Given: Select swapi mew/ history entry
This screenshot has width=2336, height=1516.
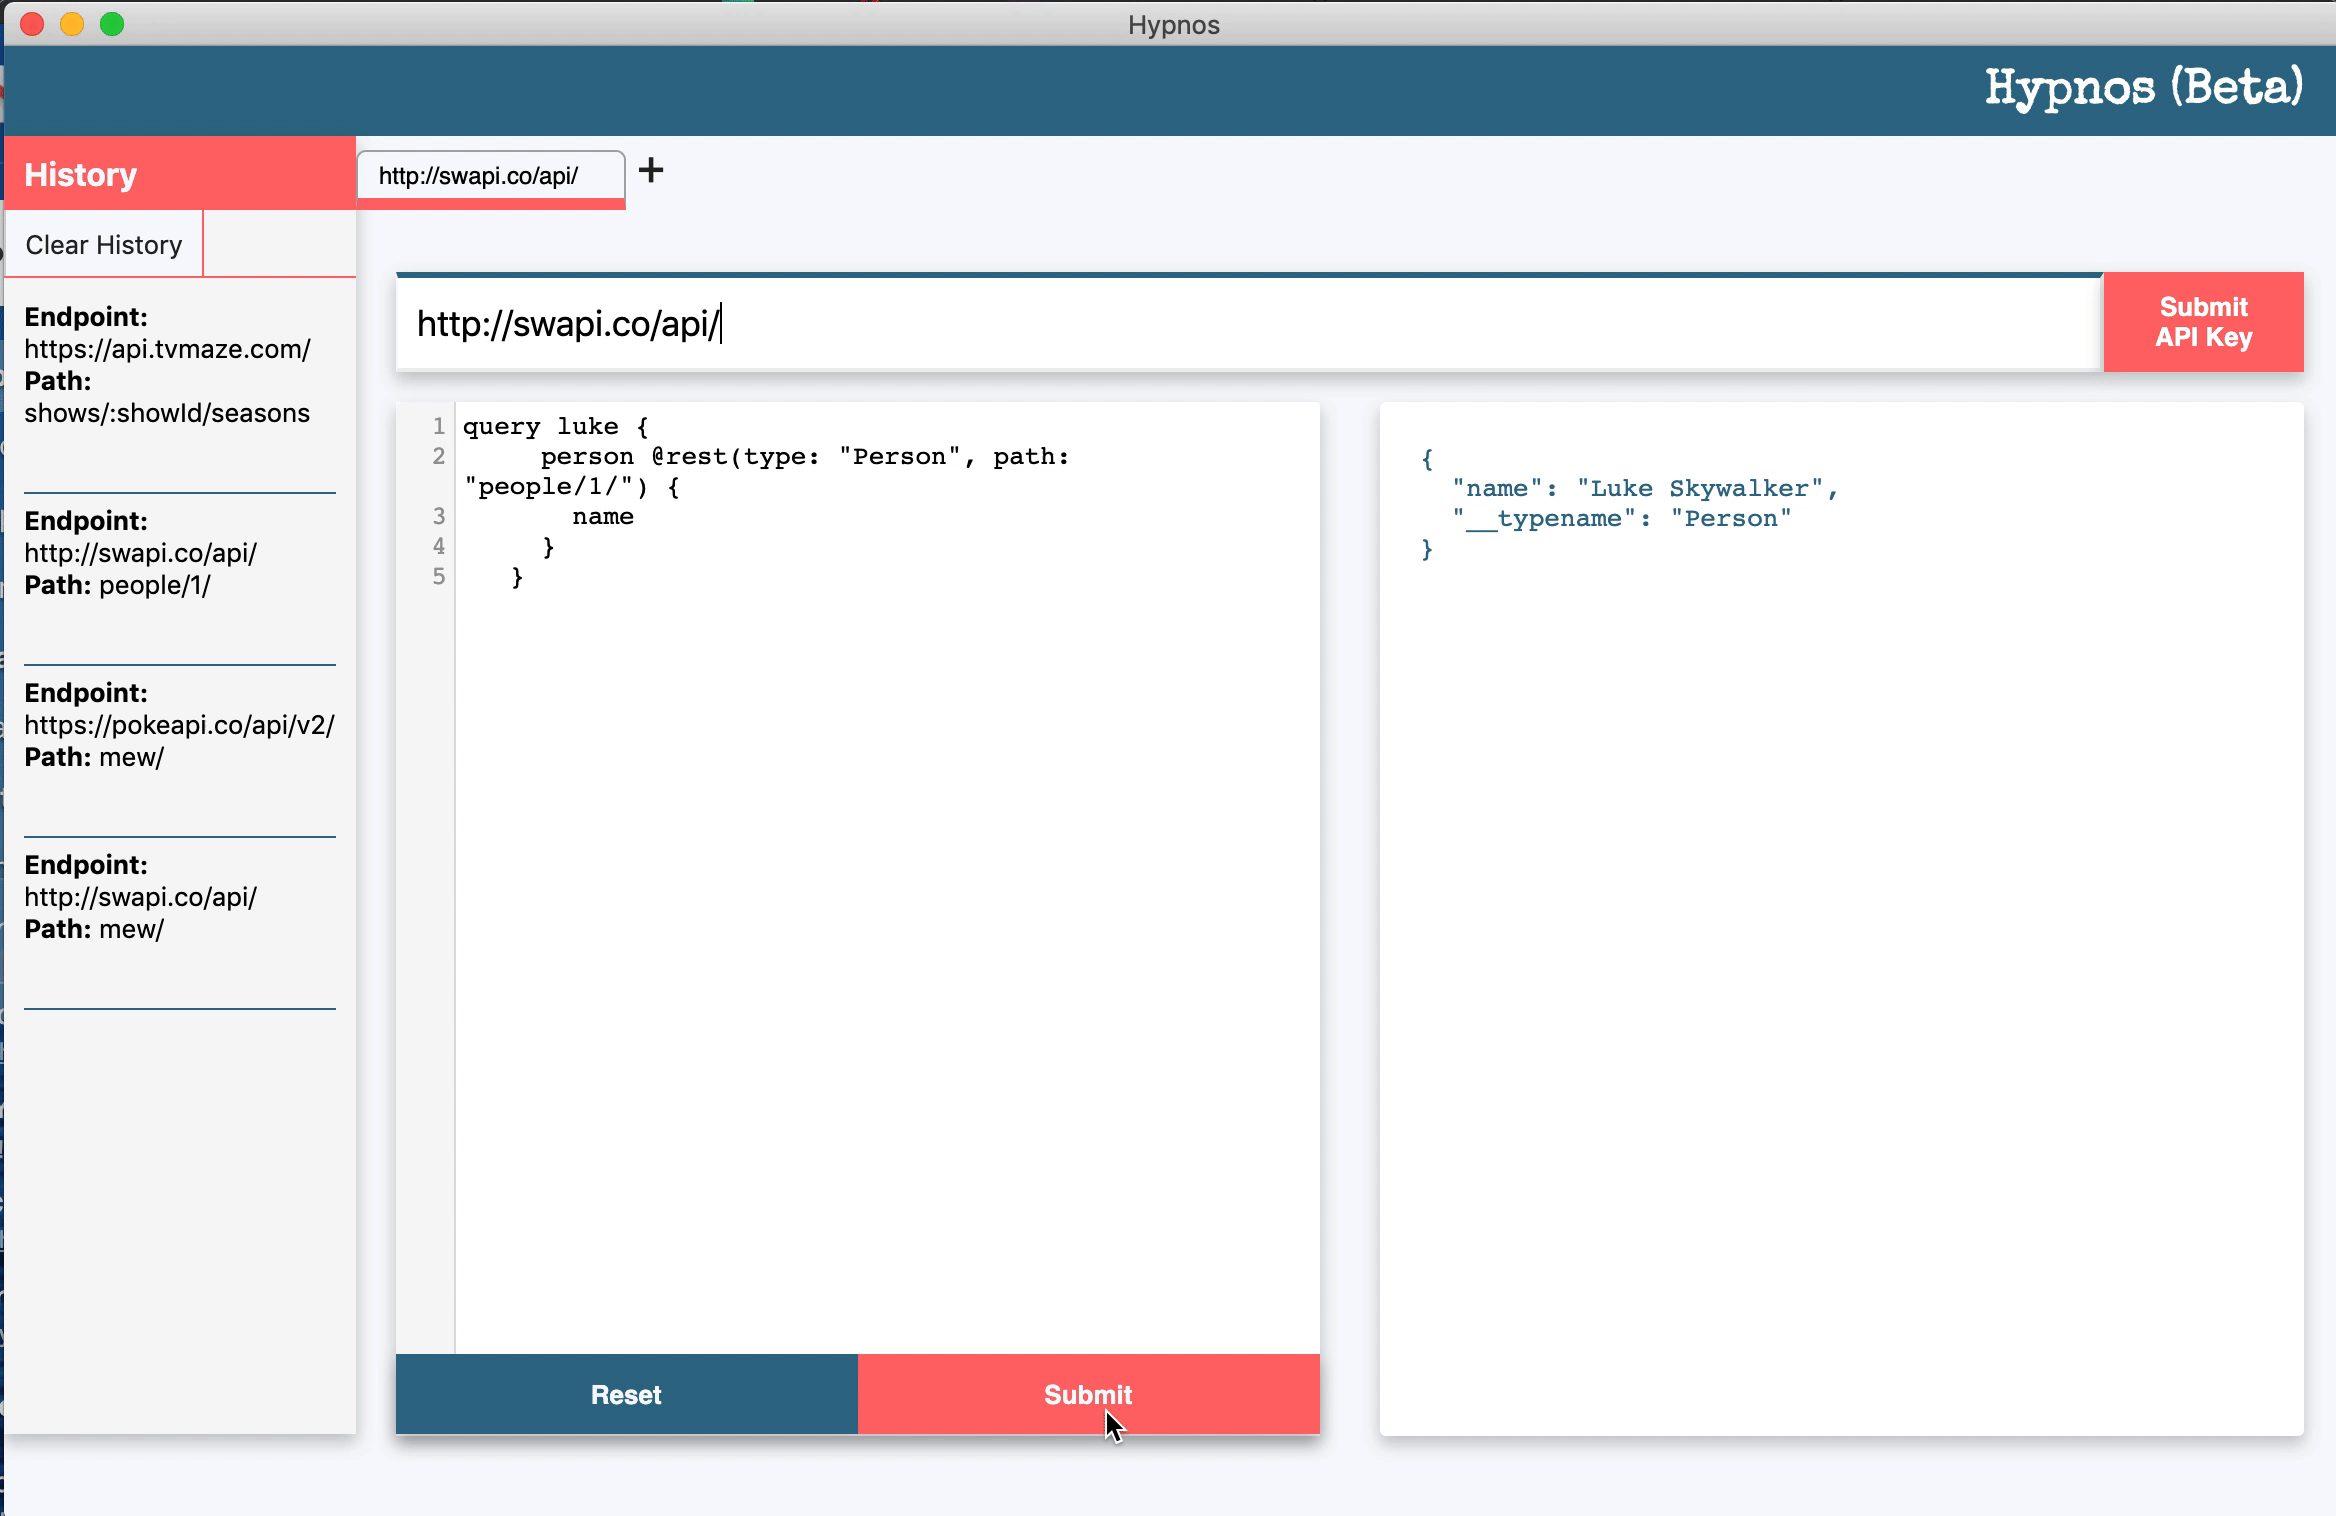Looking at the screenshot, I should [x=141, y=898].
